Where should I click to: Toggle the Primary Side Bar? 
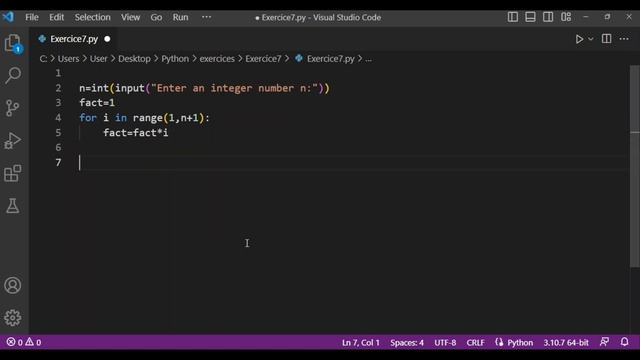[x=513, y=17]
